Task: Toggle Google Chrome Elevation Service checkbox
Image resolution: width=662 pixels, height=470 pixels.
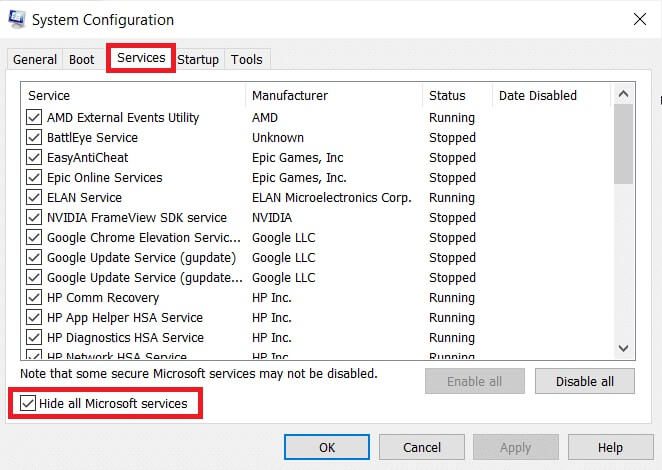Action: (x=34, y=237)
